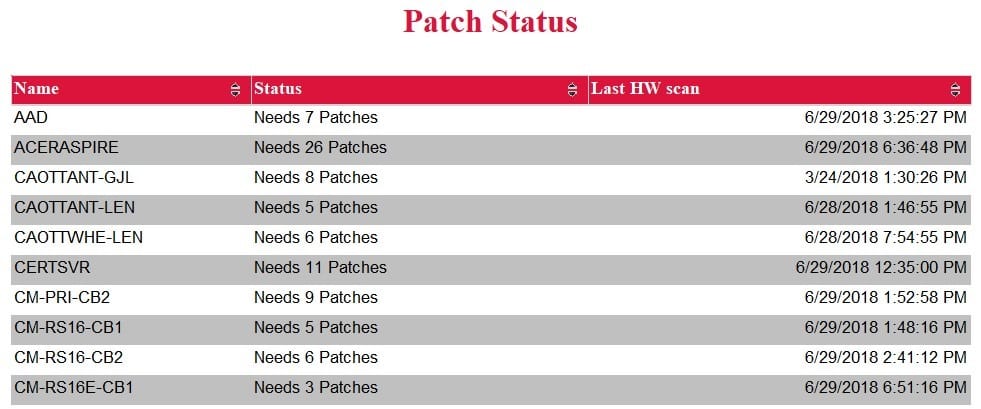
Task: Click the Needs 26 Patches status
Action: [x=320, y=148]
